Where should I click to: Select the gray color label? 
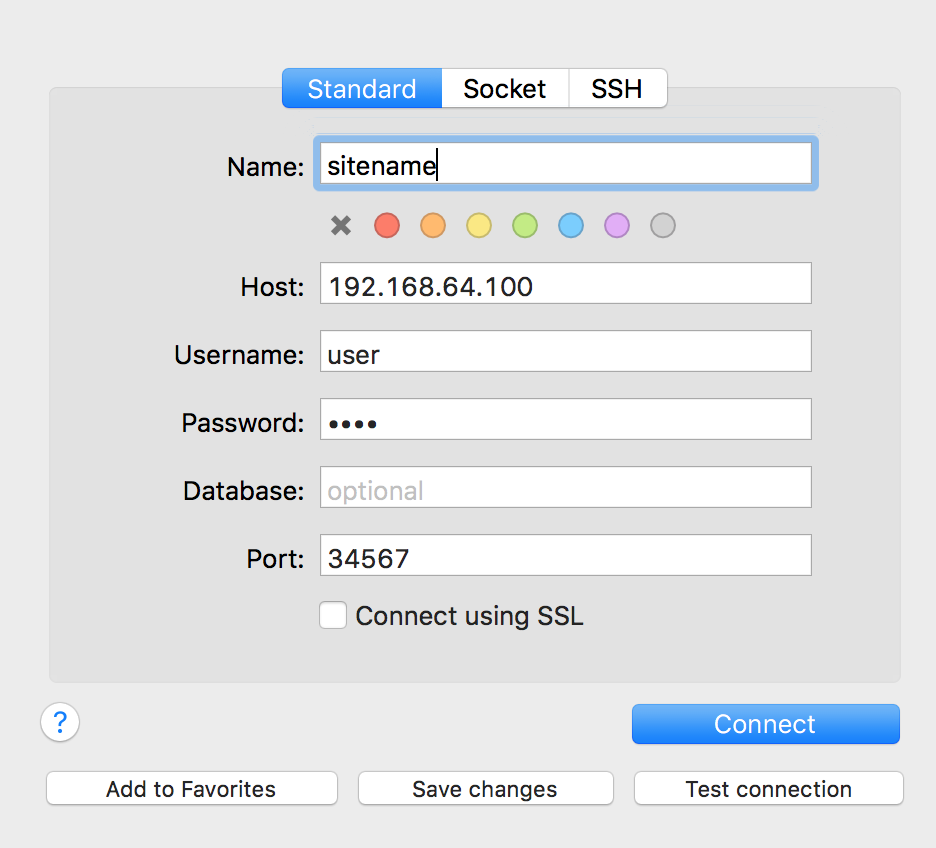663,225
